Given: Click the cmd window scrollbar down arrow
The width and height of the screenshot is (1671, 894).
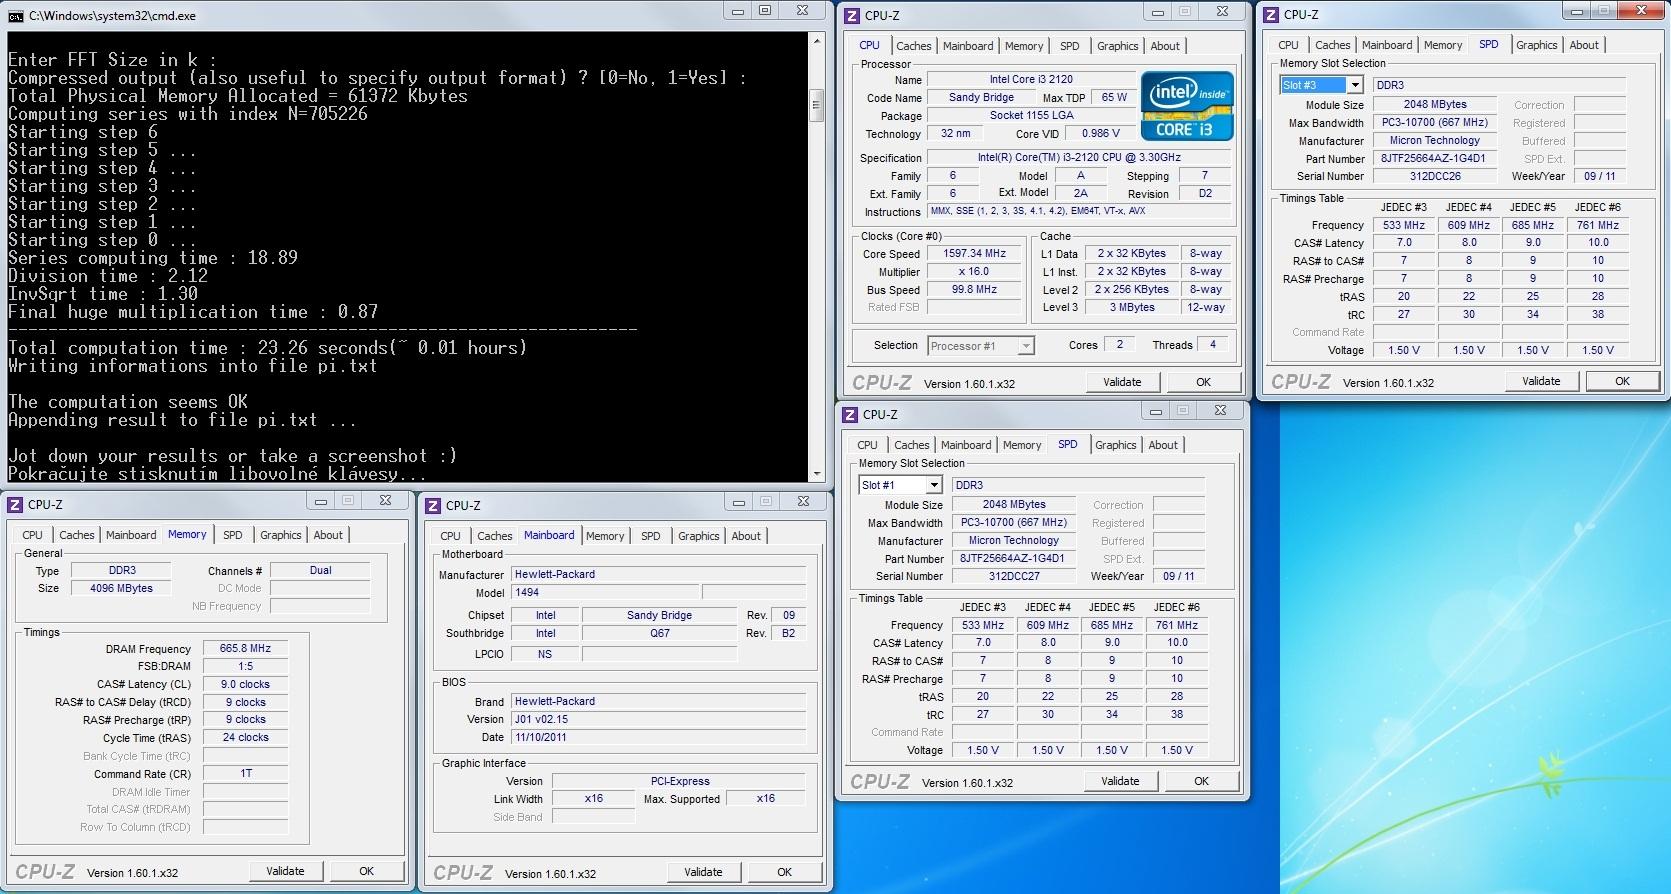Looking at the screenshot, I should coord(816,474).
